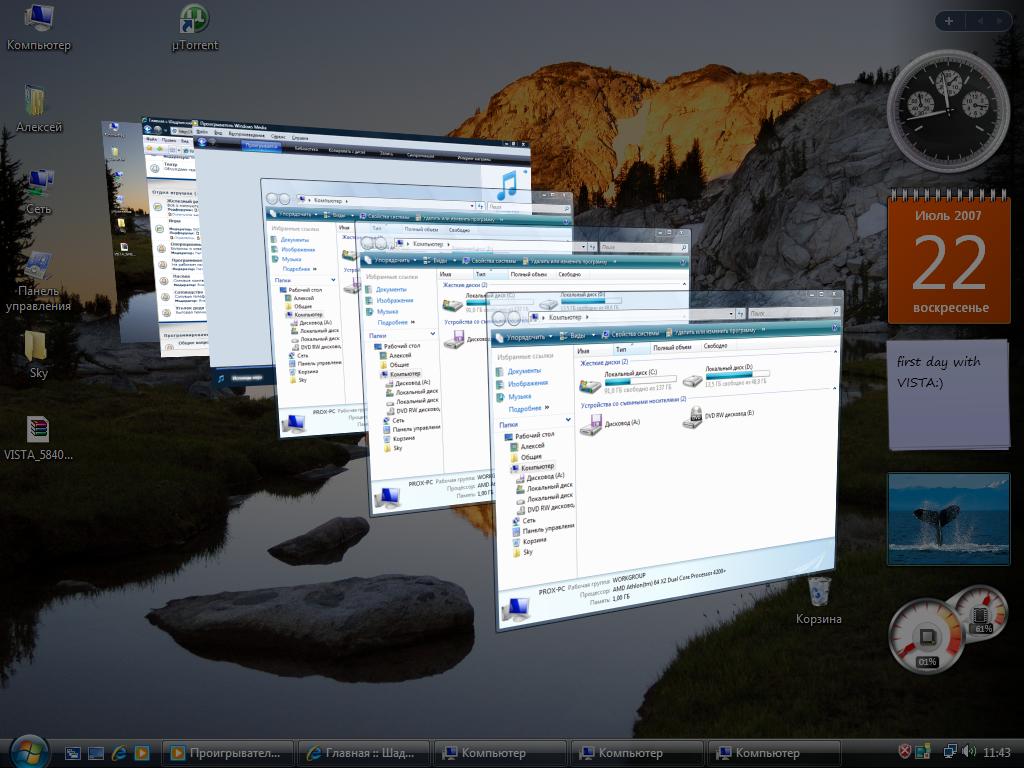The width and height of the screenshot is (1024, 768).
Task: Click Forward arrow in the front Компьютер window
Action: (515, 318)
